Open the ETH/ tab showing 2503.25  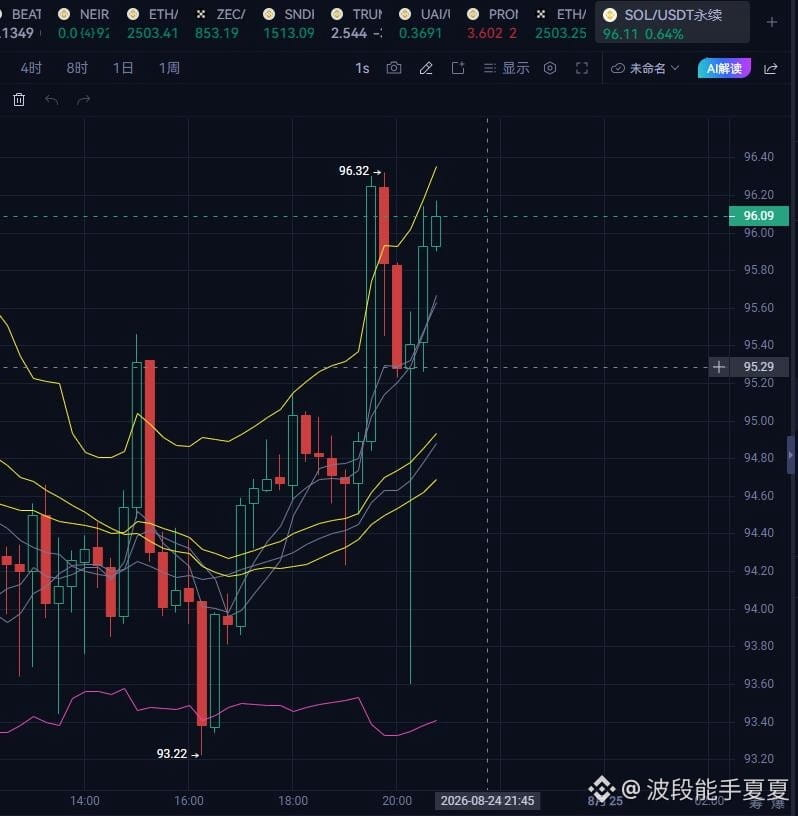click(x=561, y=23)
